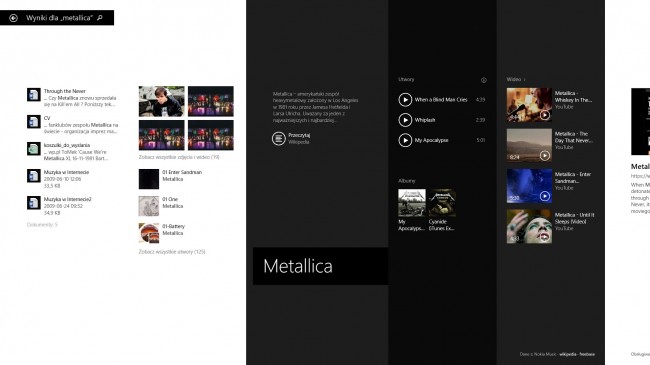Open 'Muzyka w Internecie2' document icon
The width and height of the screenshot is (650, 365).
point(34,203)
